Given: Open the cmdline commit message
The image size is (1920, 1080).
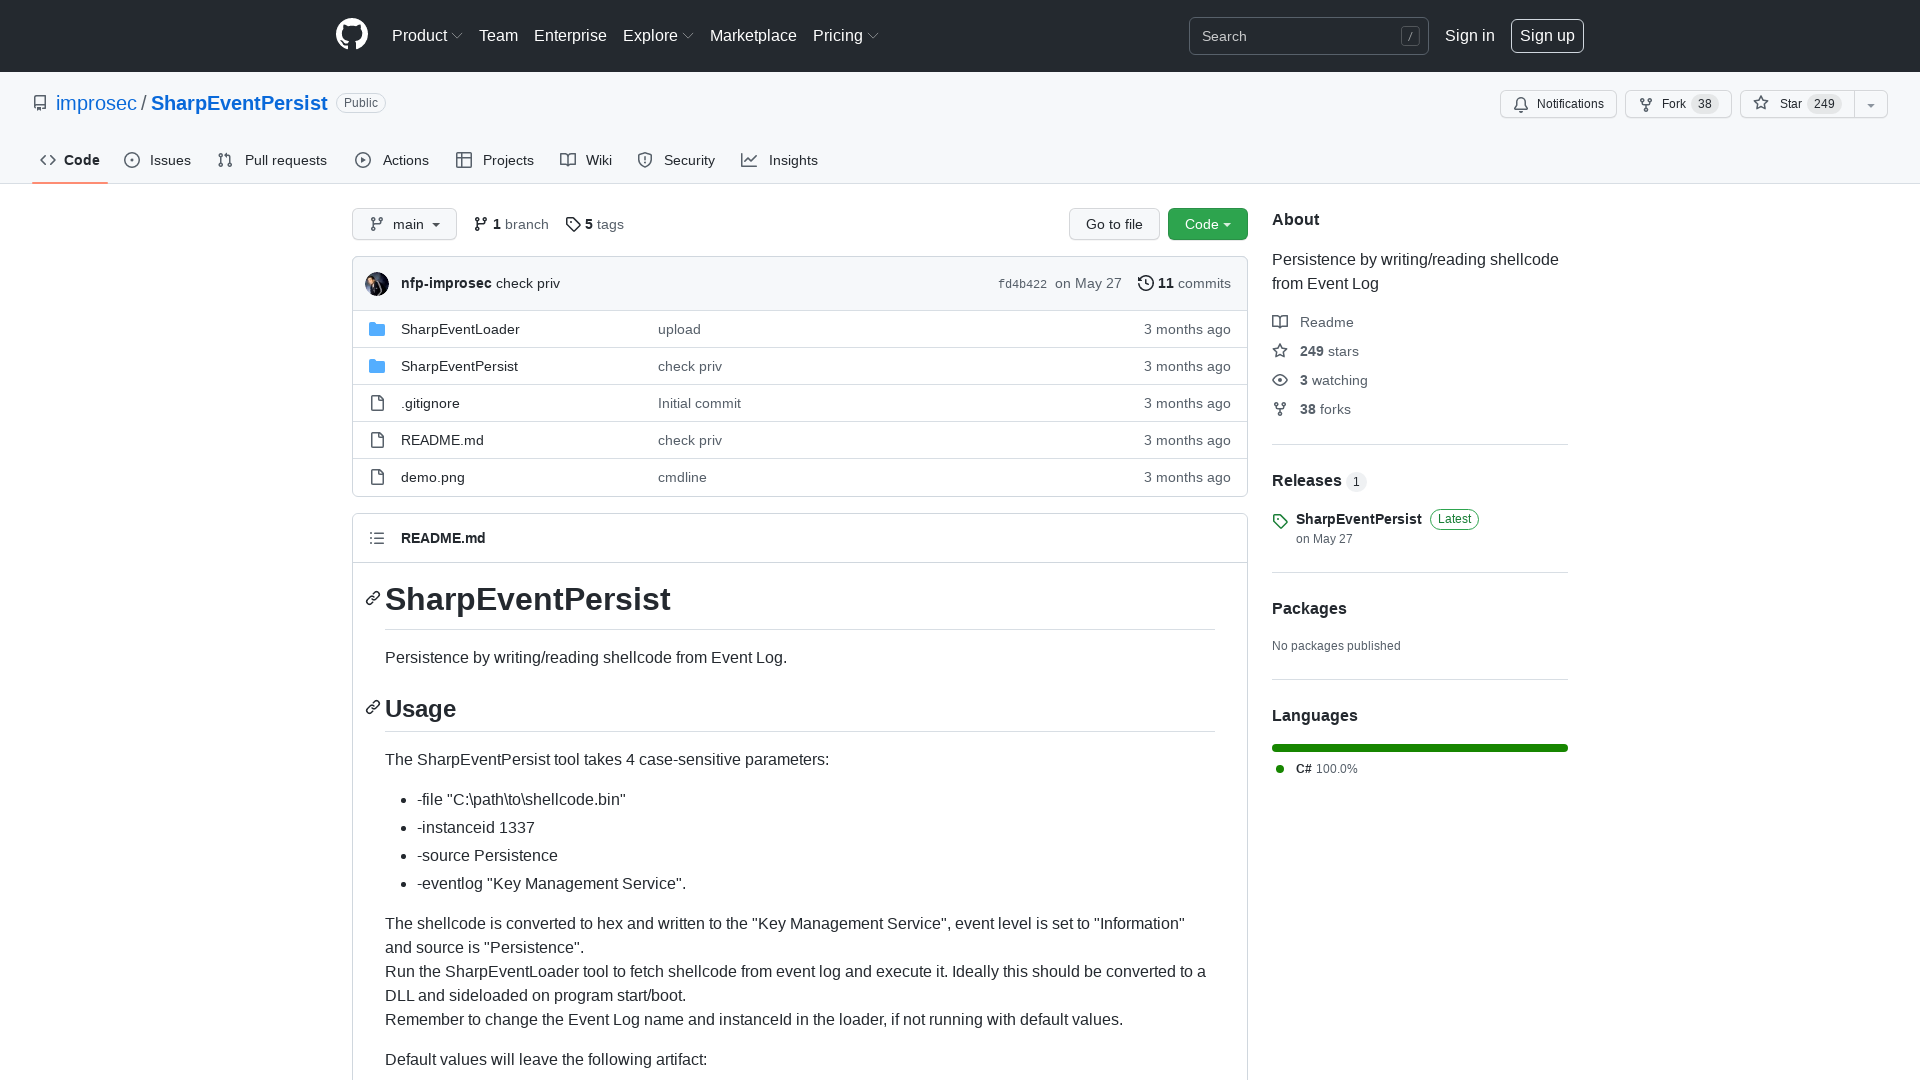Looking at the screenshot, I should 682,477.
